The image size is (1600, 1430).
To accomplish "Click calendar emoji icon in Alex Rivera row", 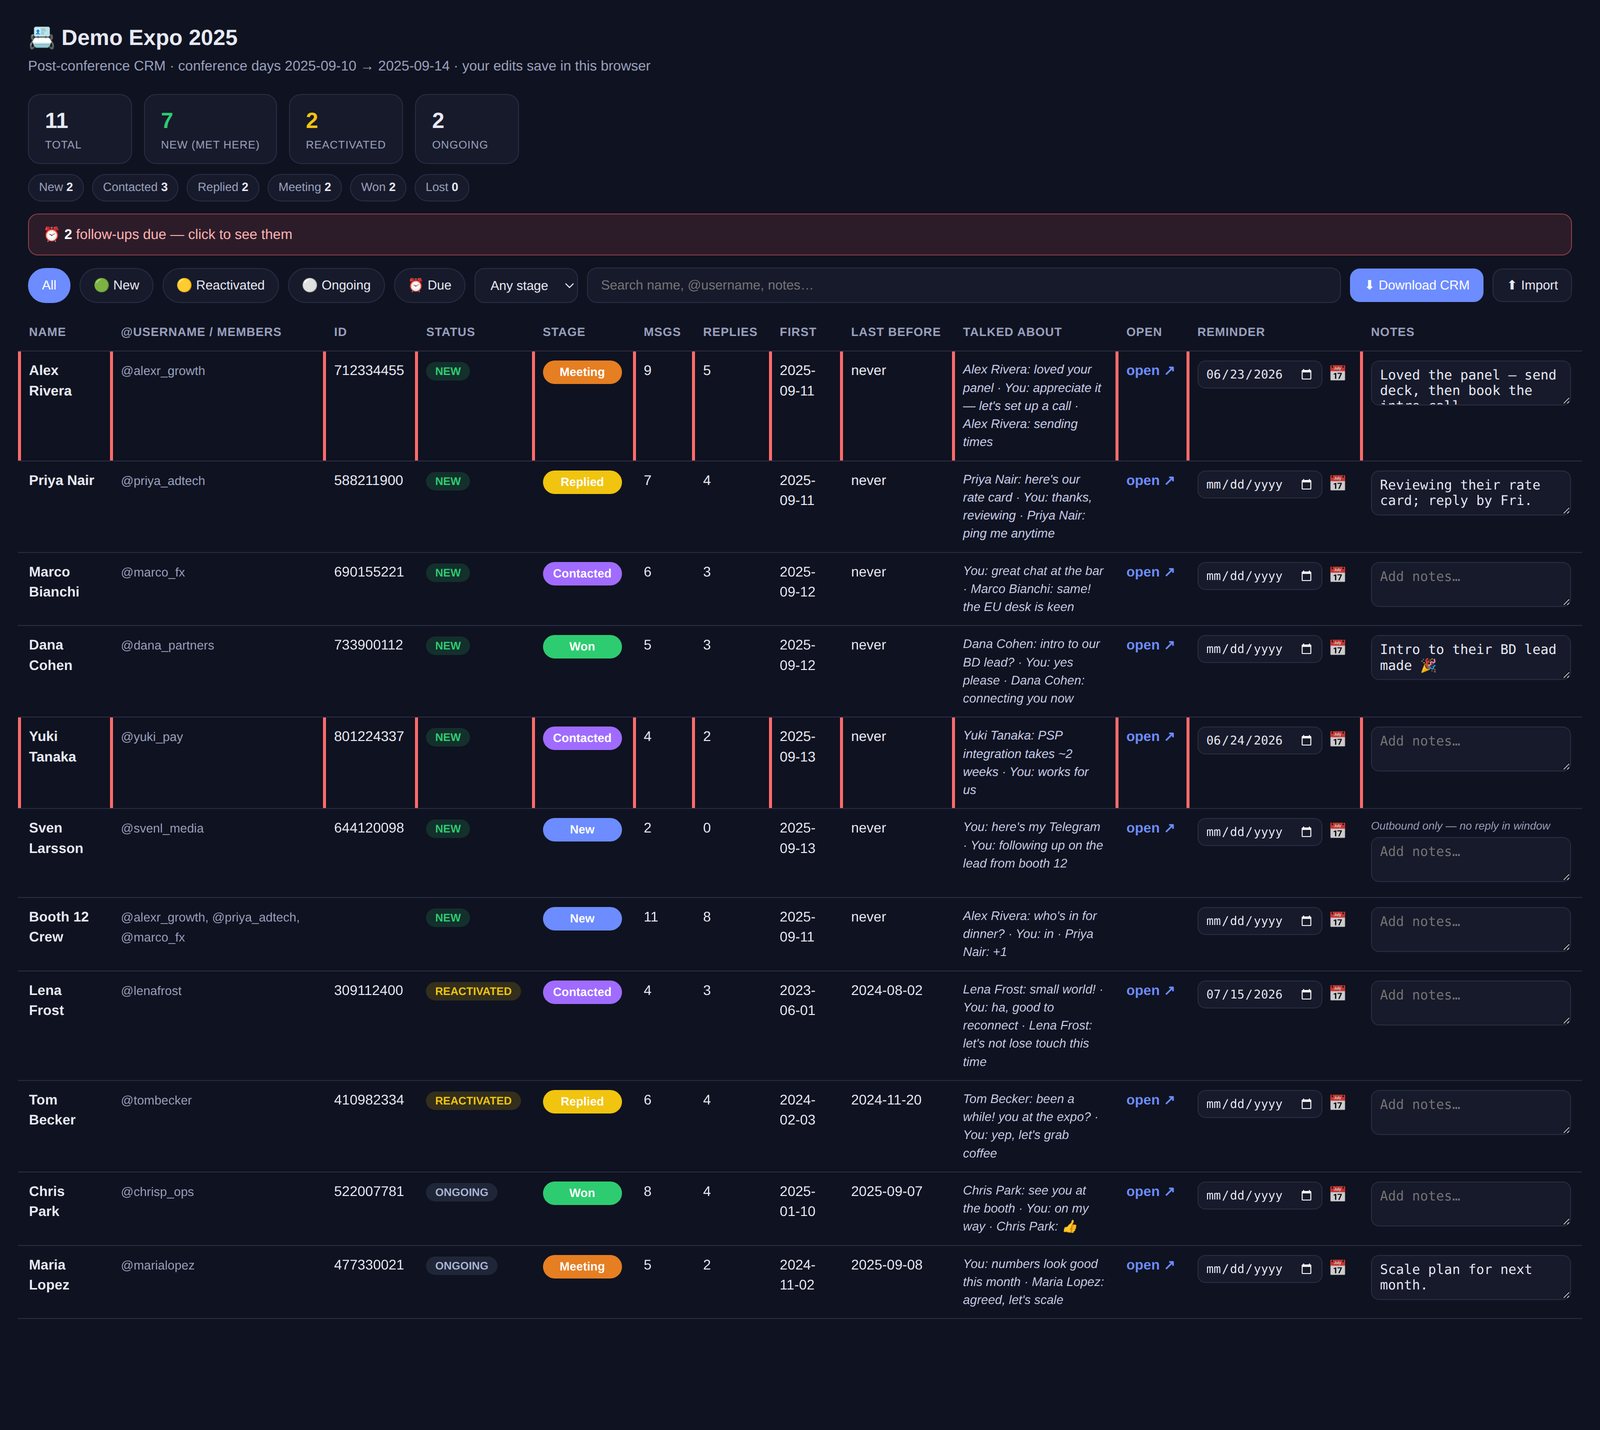I will pyautogui.click(x=1337, y=374).
